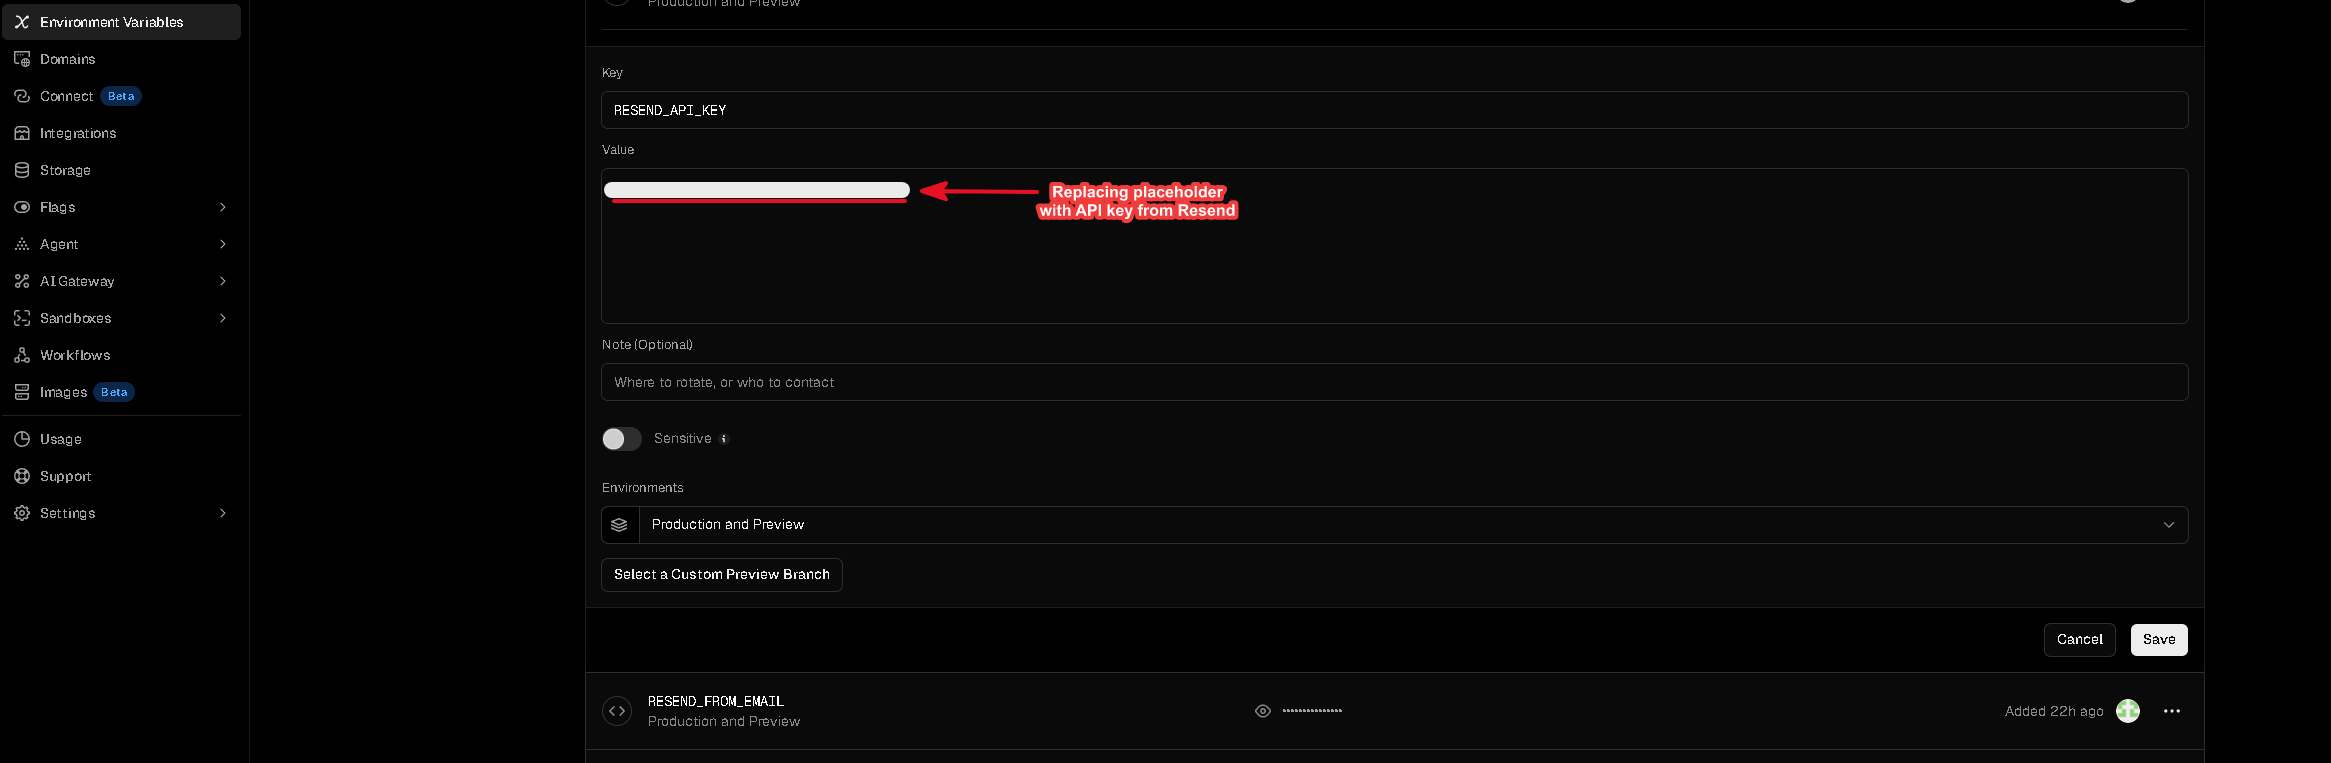
Task: Click into the Note (Optional) field
Action: pyautogui.click(x=1394, y=382)
